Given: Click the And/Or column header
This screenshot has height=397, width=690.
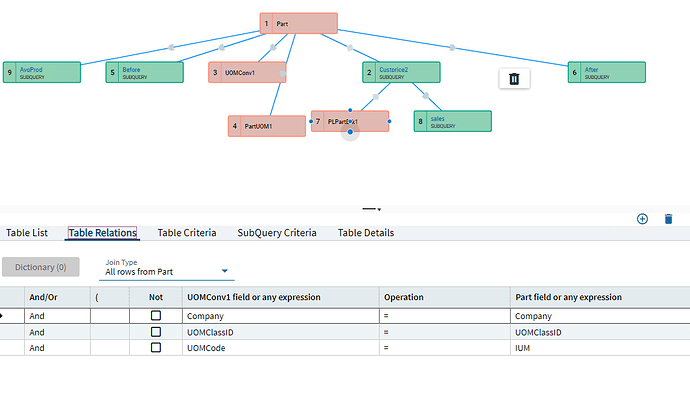Looking at the screenshot, I should [x=57, y=297].
